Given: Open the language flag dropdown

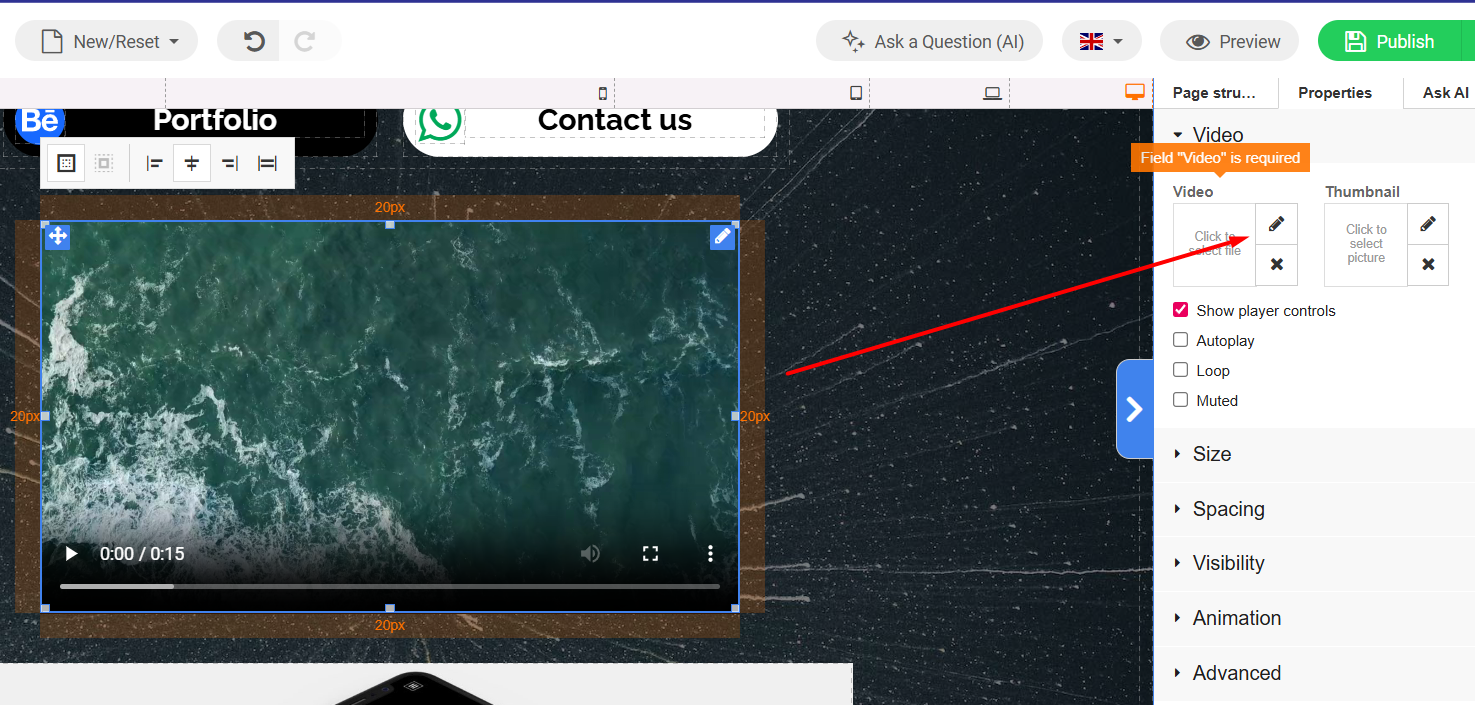Looking at the screenshot, I should [x=1101, y=41].
